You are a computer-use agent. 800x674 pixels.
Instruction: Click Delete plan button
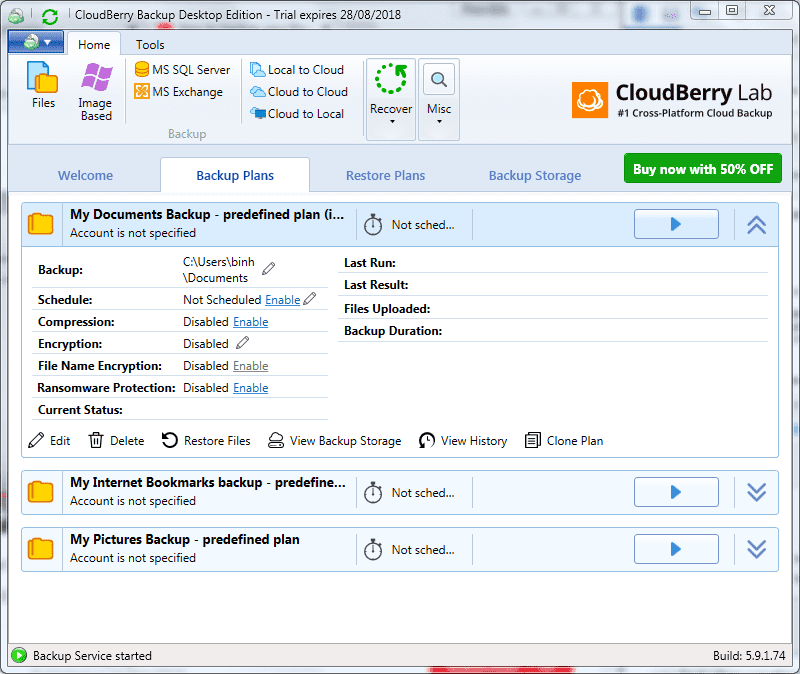(117, 441)
